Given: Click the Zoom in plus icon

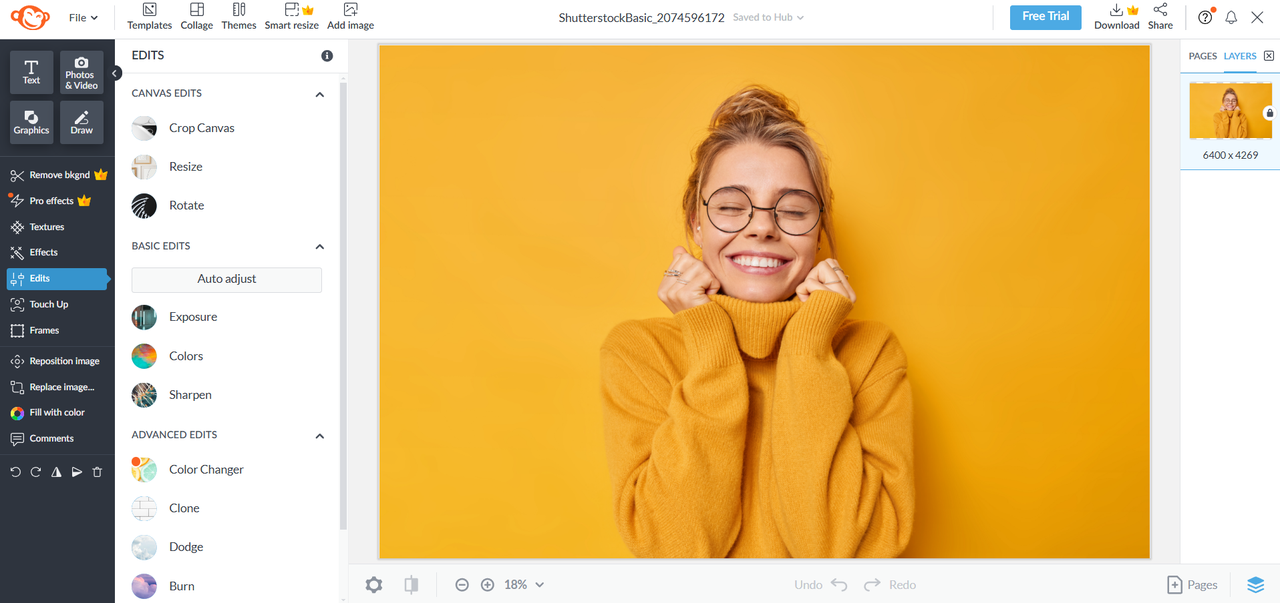Looking at the screenshot, I should coord(487,585).
